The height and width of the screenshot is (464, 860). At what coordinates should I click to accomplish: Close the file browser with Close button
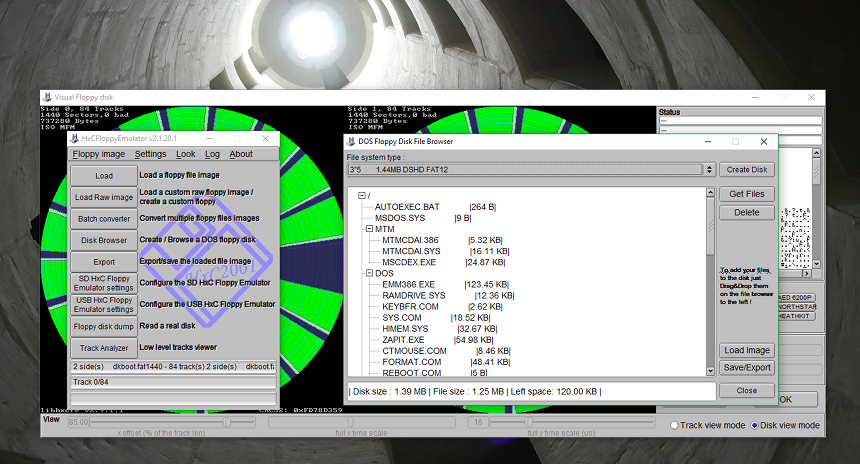tap(746, 391)
